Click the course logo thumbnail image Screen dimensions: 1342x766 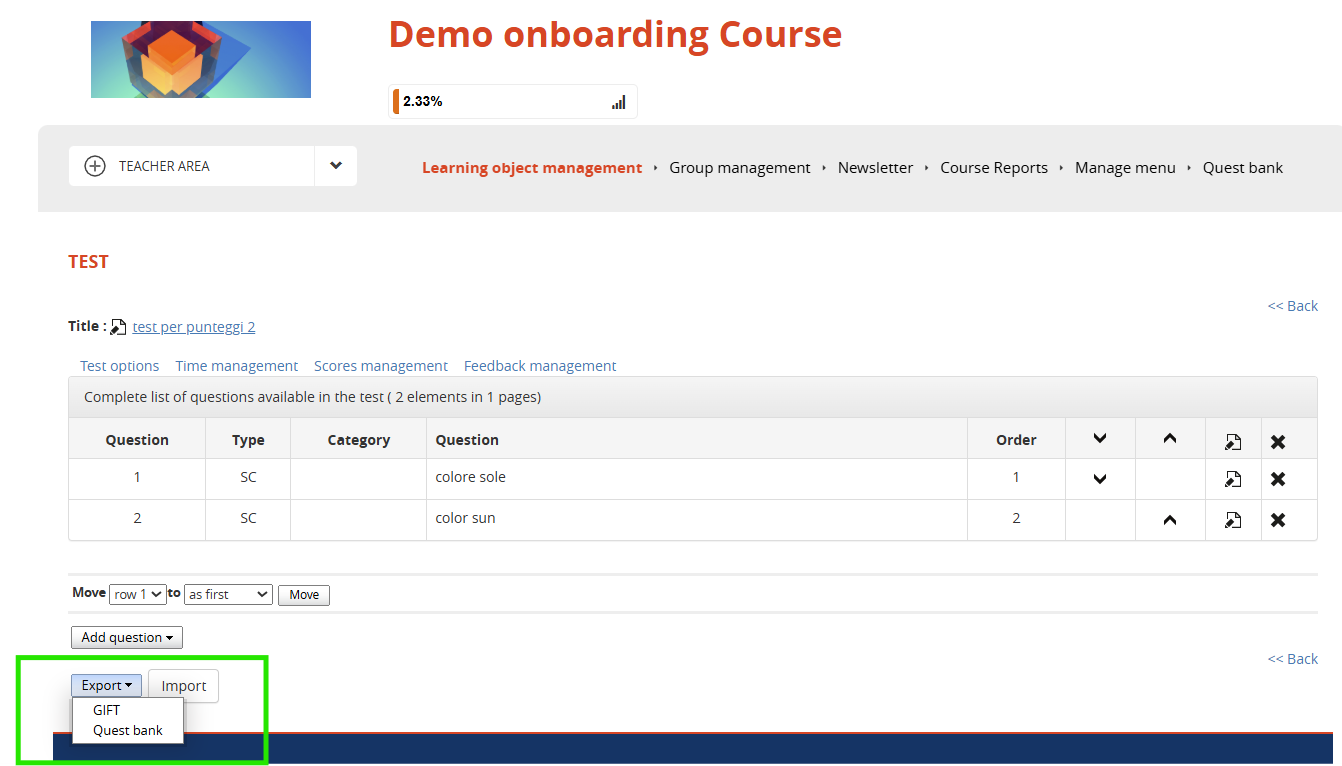click(201, 60)
